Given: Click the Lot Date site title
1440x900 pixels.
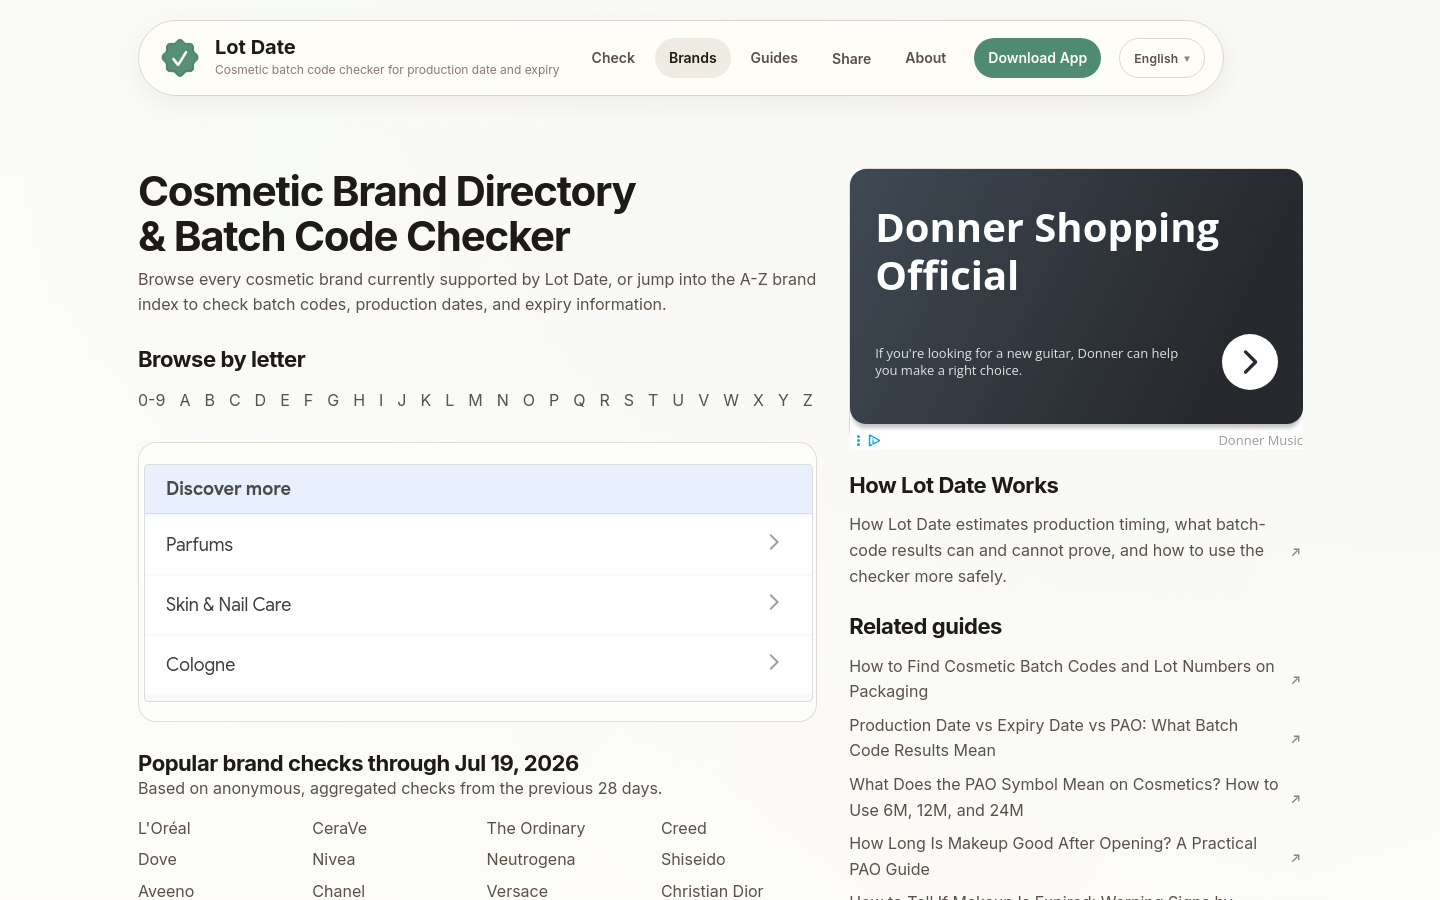Looking at the screenshot, I should pyautogui.click(x=255, y=47).
